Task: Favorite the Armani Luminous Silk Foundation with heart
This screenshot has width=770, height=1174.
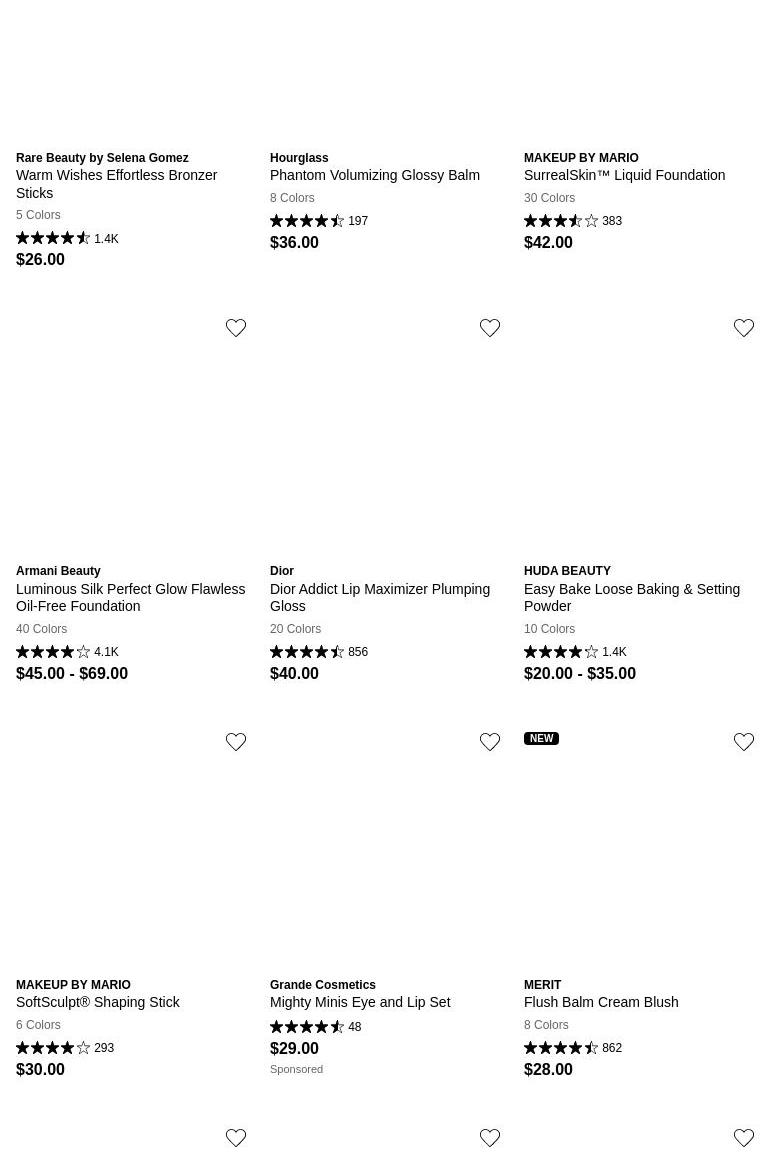Action: 236,328
